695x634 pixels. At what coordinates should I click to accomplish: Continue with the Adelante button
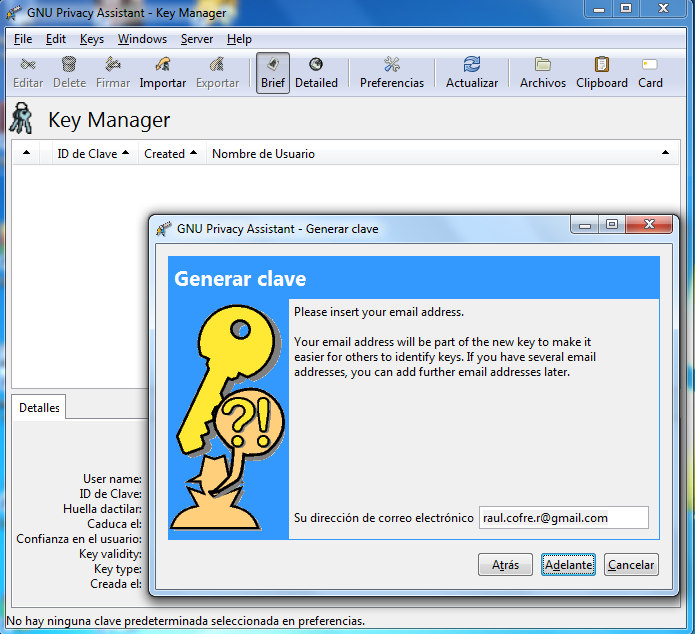(x=568, y=565)
